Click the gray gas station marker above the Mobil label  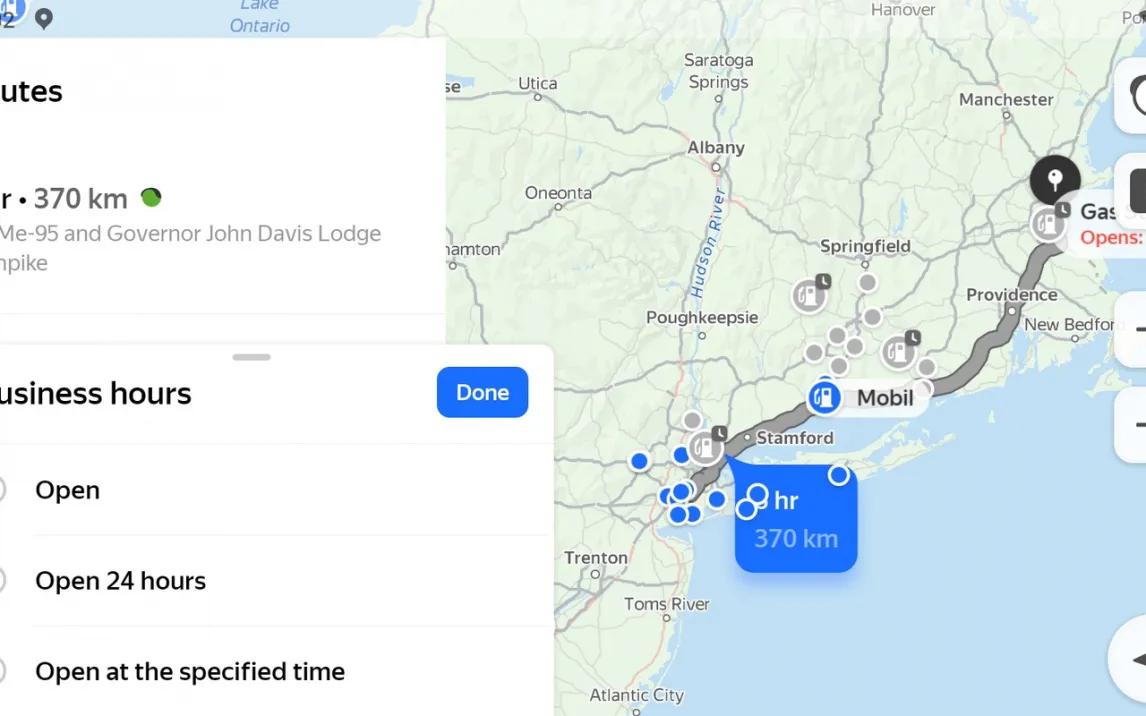pyautogui.click(x=899, y=351)
